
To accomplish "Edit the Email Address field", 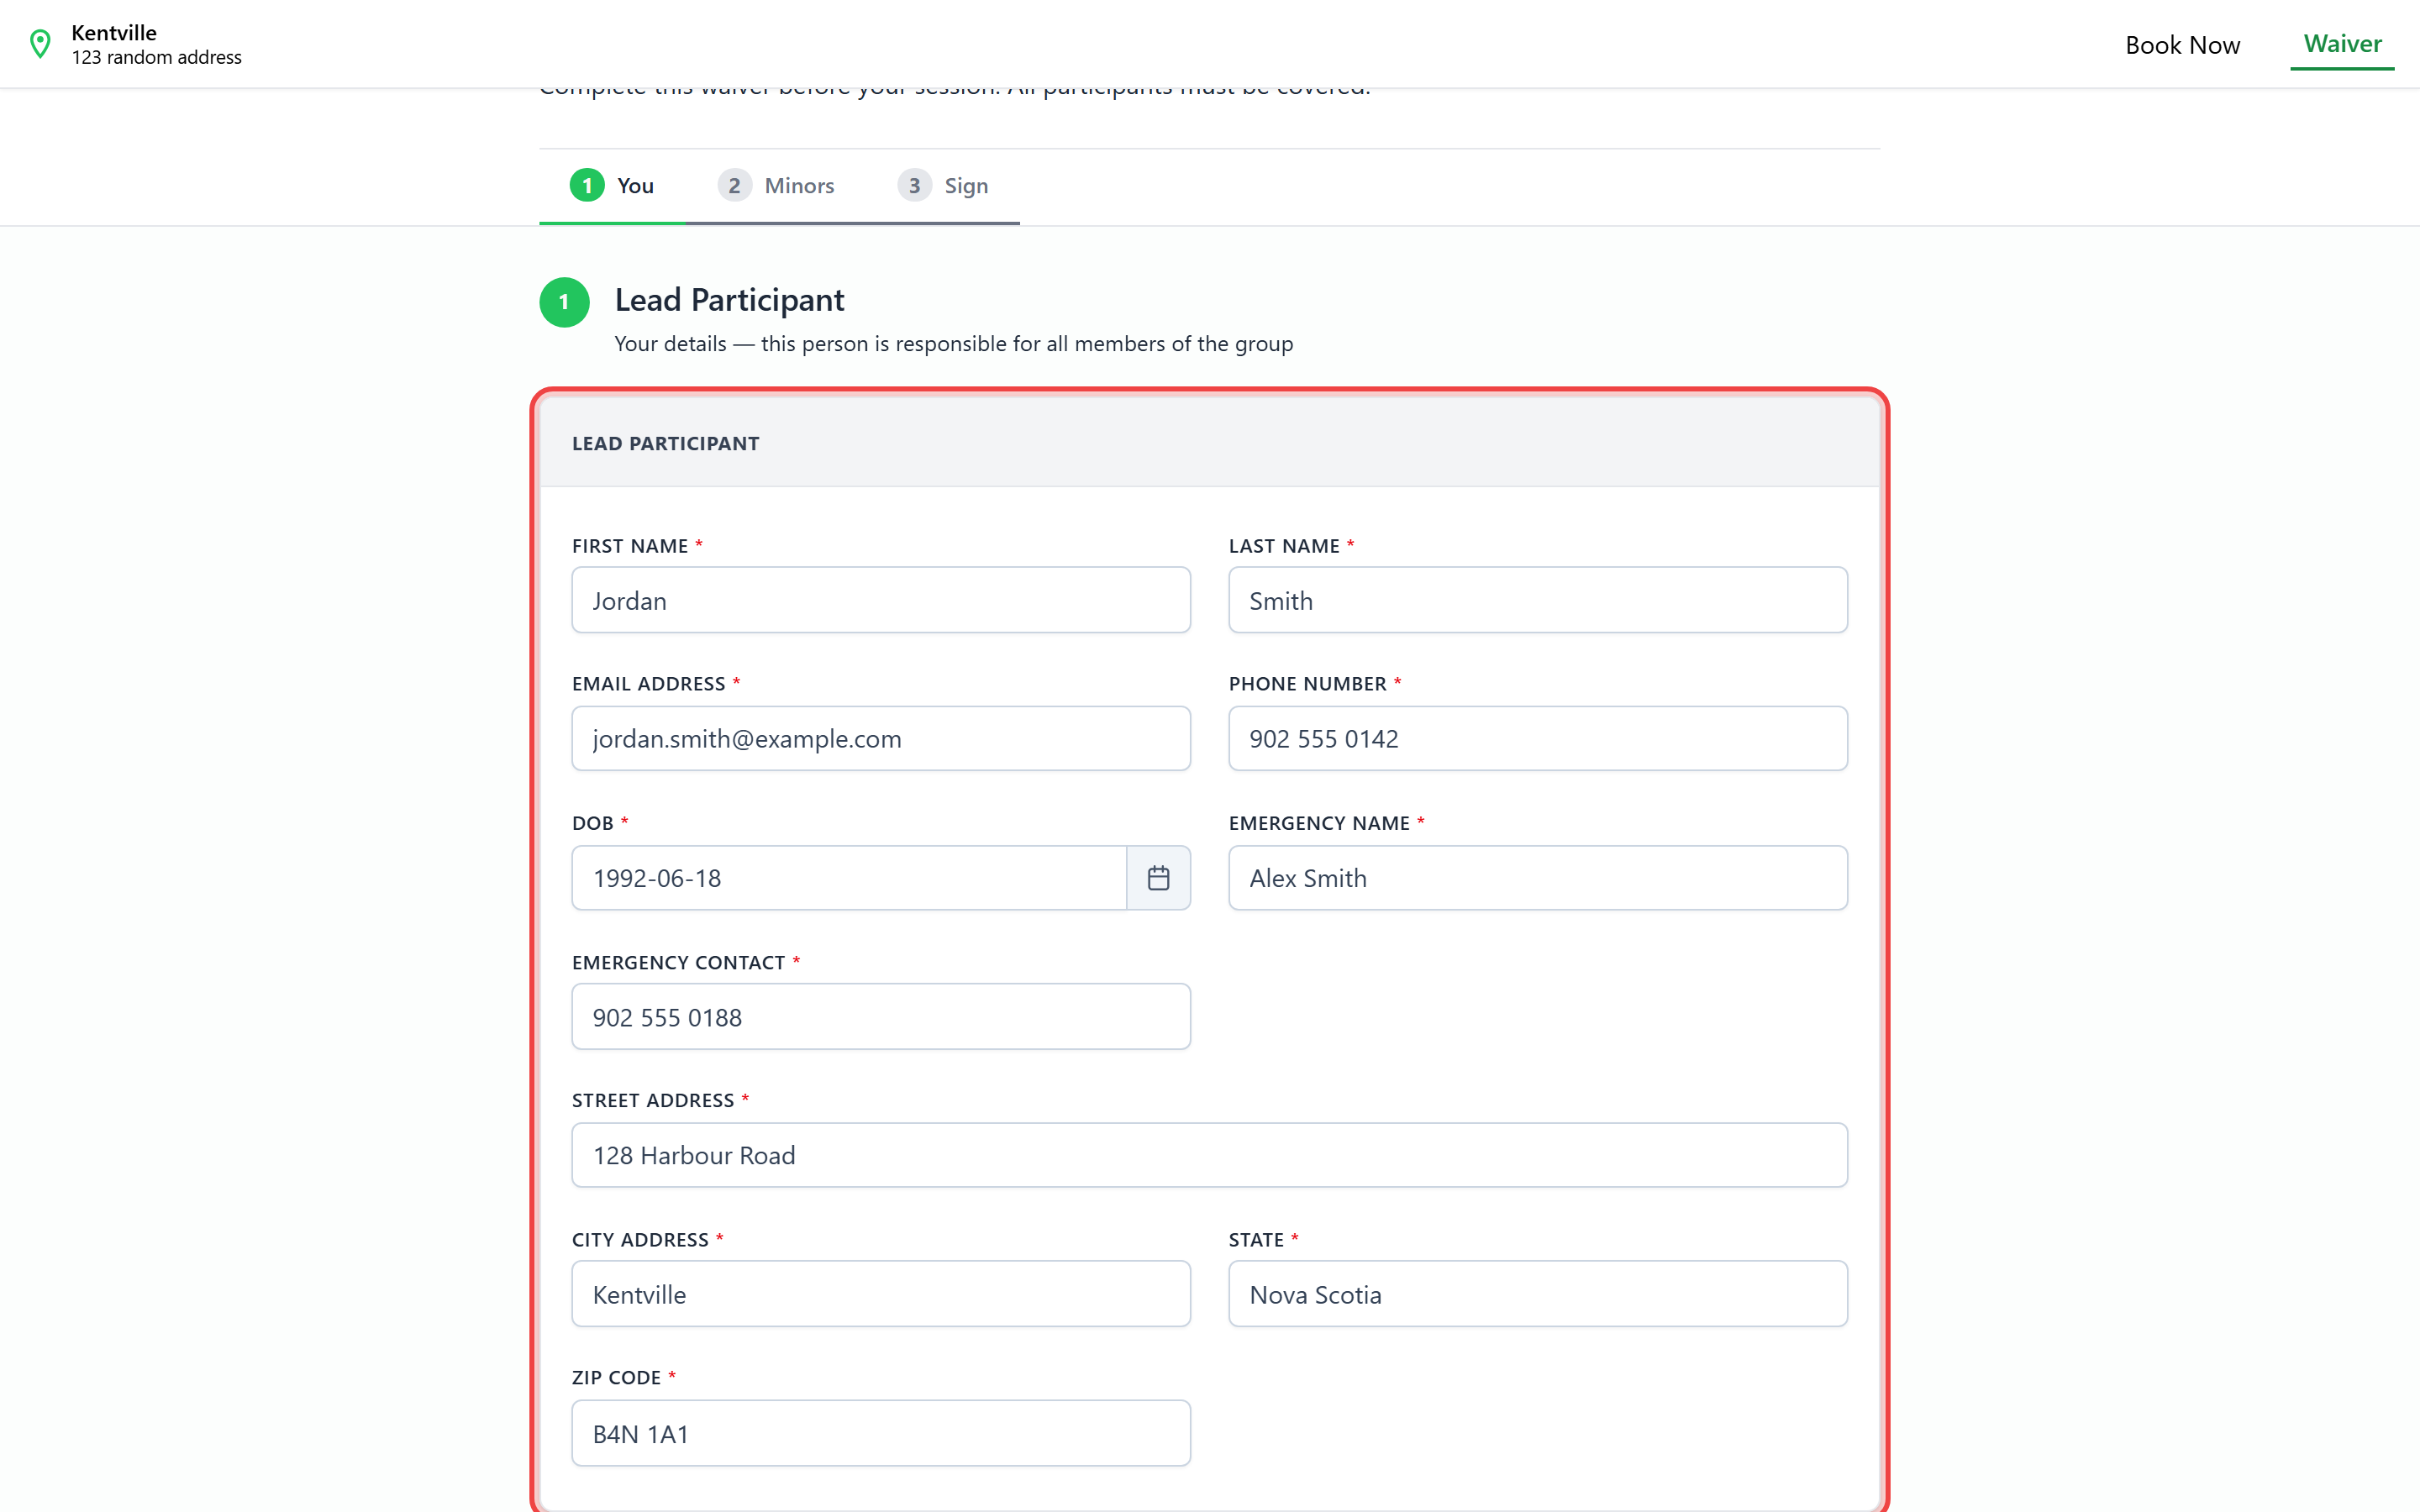I will (881, 738).
